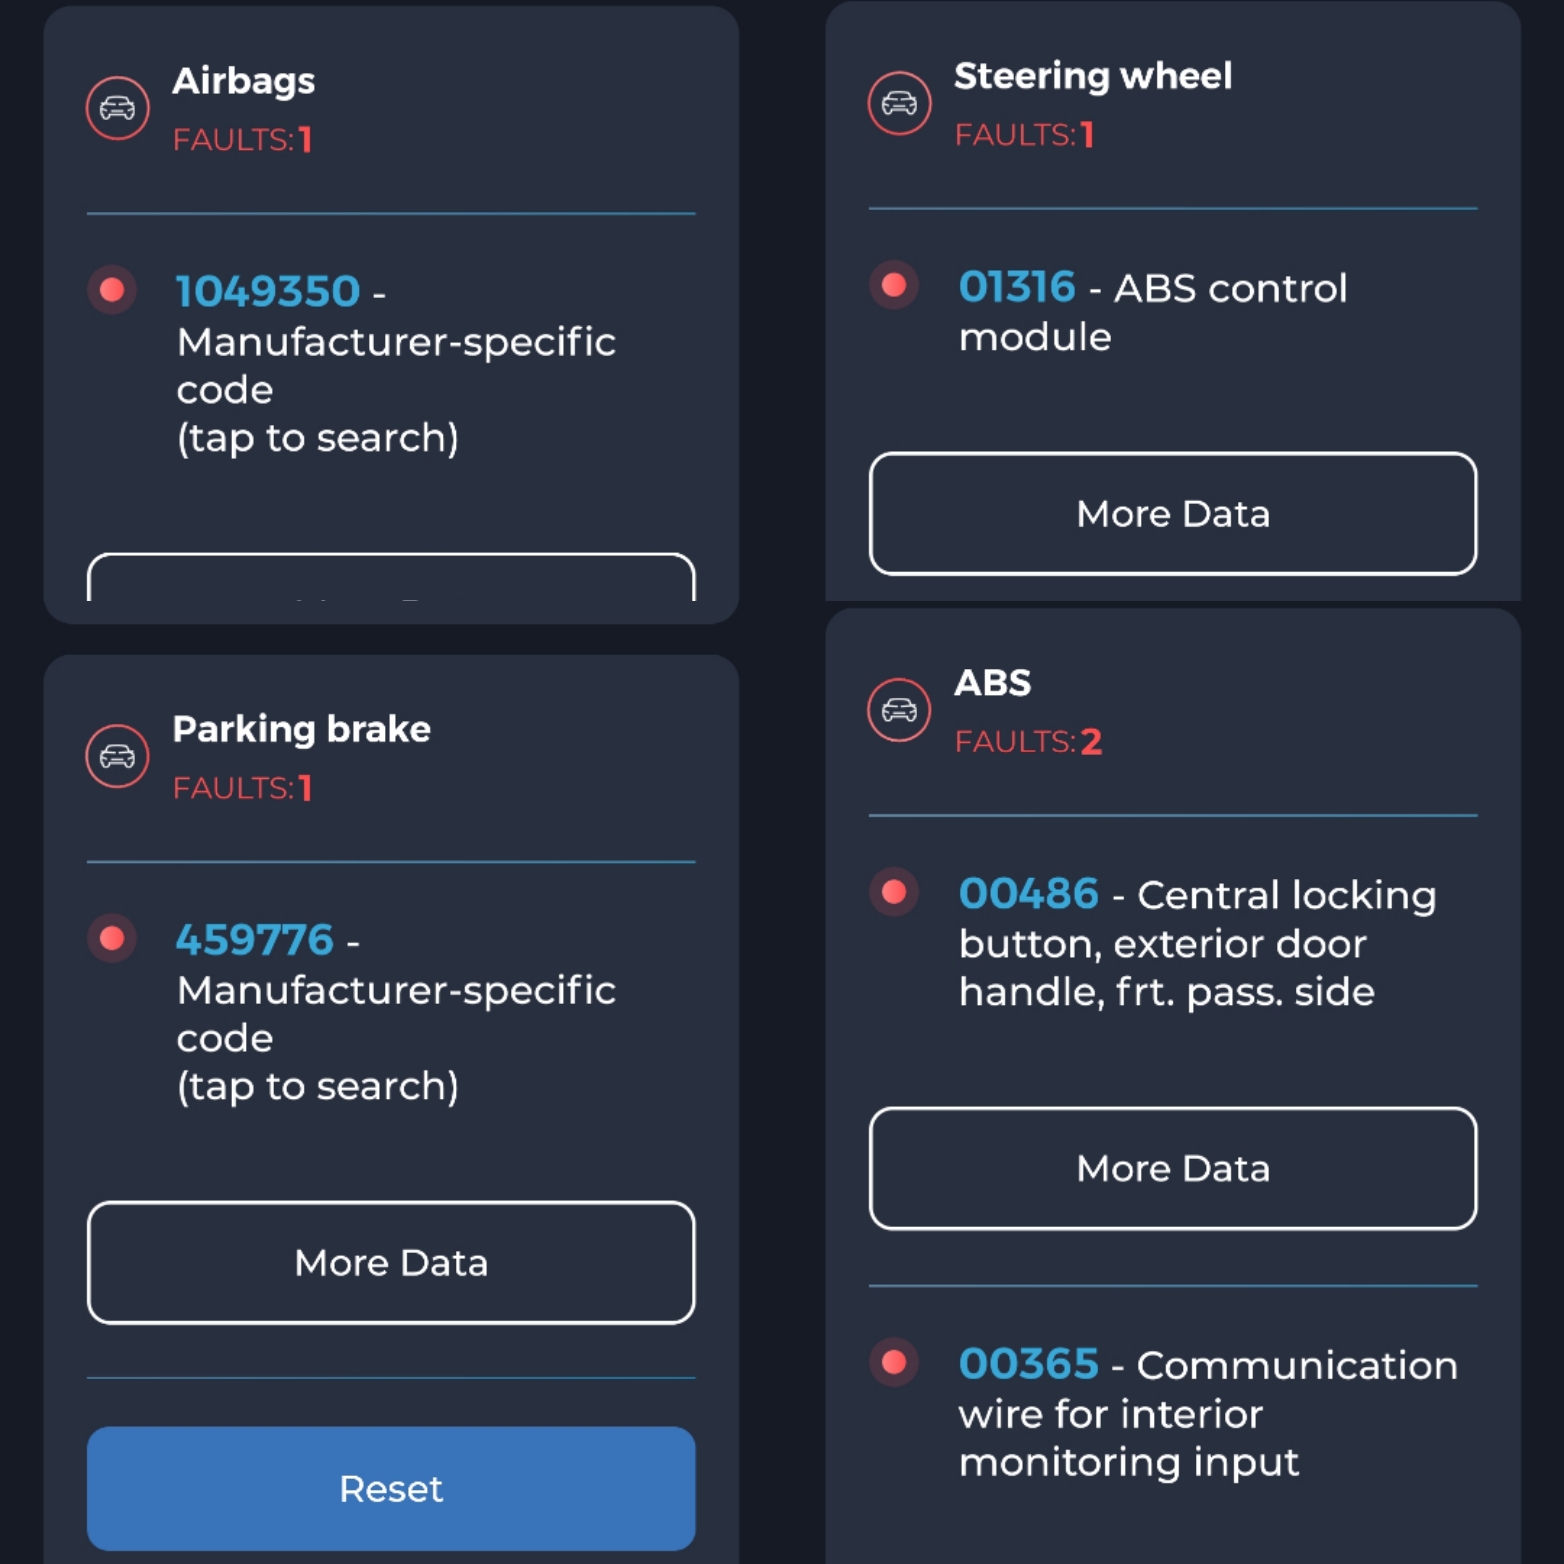This screenshot has height=1564, width=1564.
Task: Tap the Parking brake car icon
Action: click(117, 756)
